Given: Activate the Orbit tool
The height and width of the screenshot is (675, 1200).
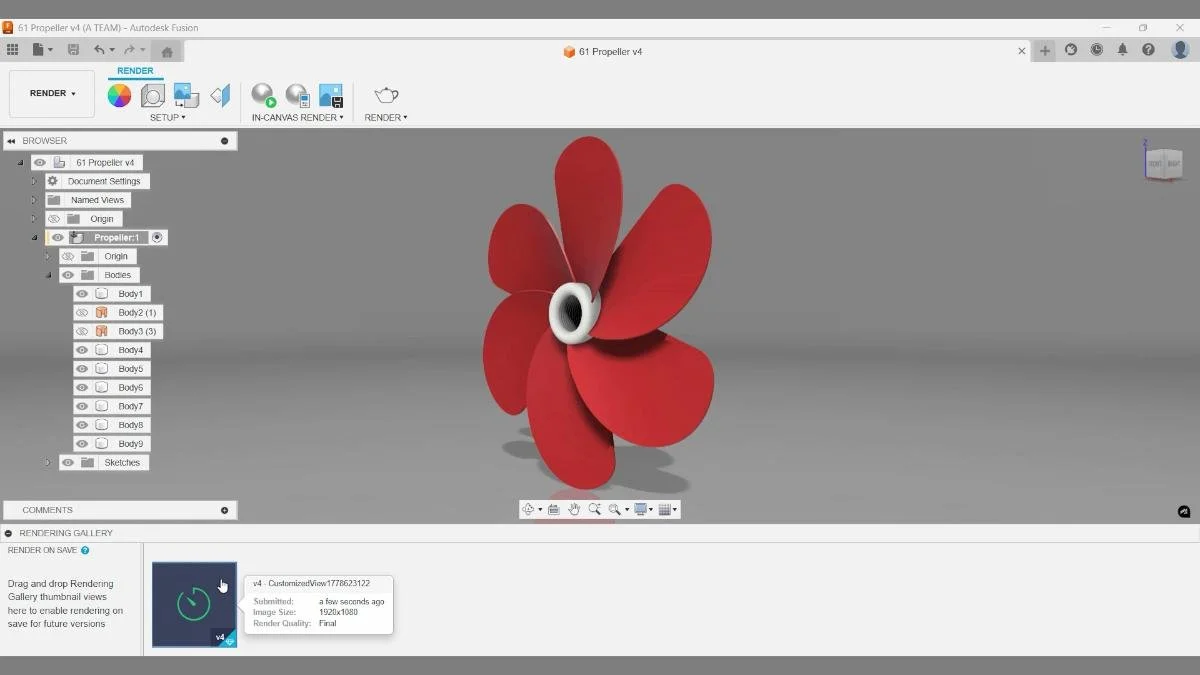Looking at the screenshot, I should point(530,509).
